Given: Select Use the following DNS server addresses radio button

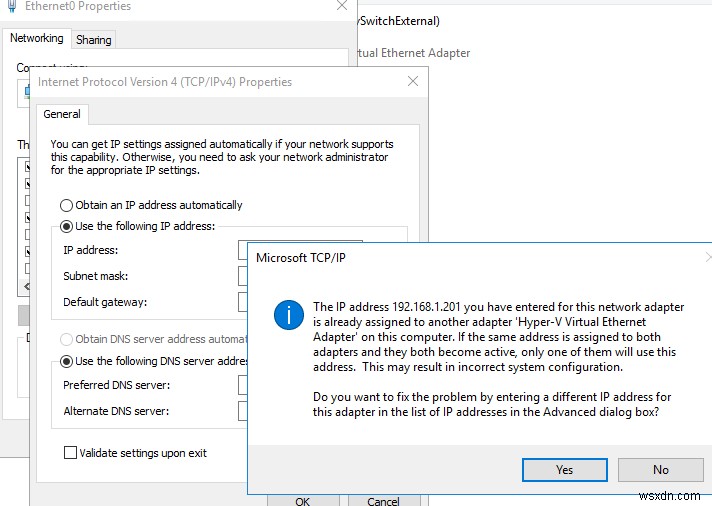Looking at the screenshot, I should pos(66,362).
